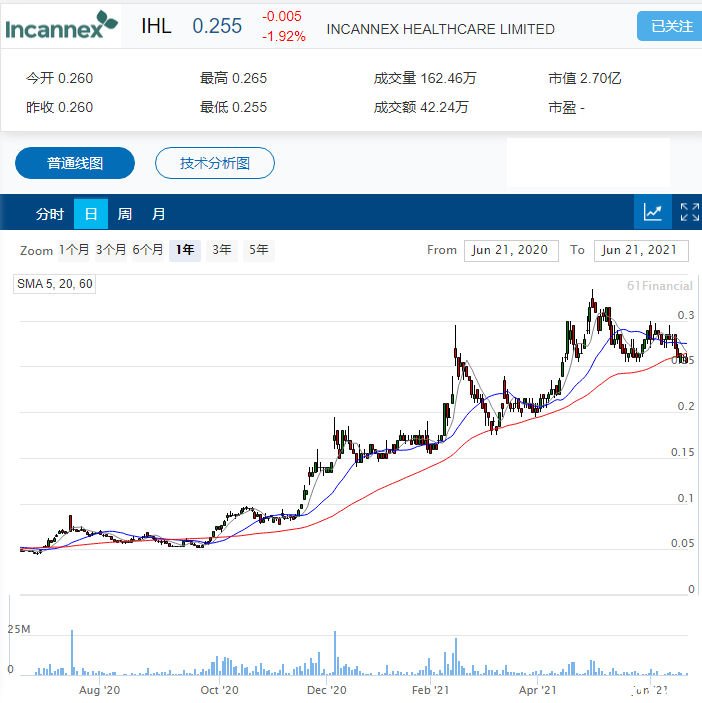Edit the To date field
The image size is (702, 703).
pos(641,250)
